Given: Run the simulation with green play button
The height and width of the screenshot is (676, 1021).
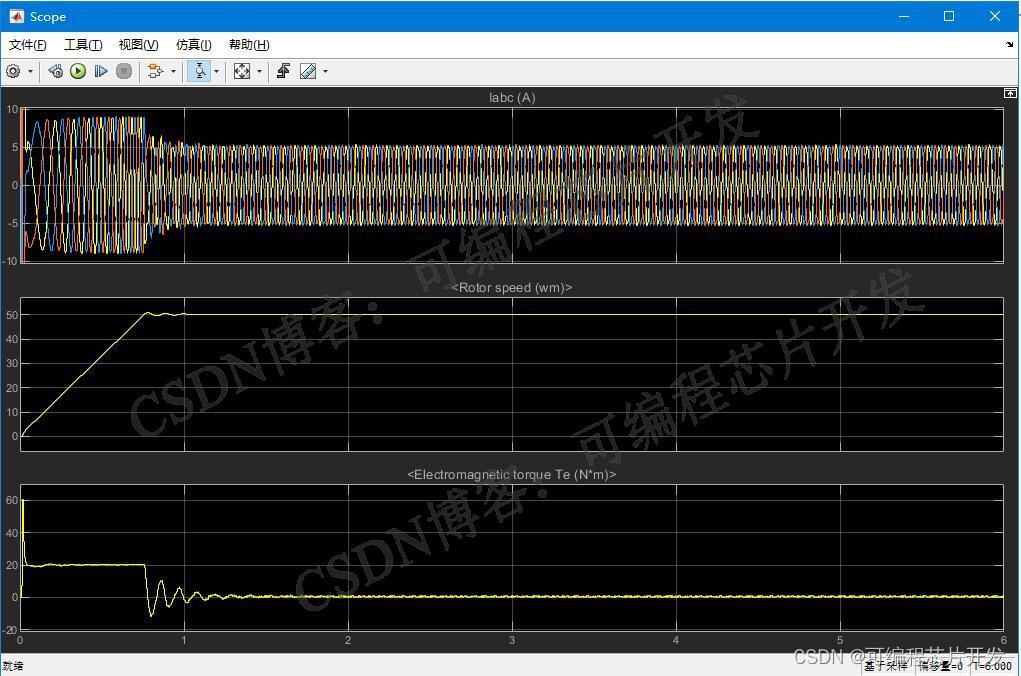Looking at the screenshot, I should 78,71.
